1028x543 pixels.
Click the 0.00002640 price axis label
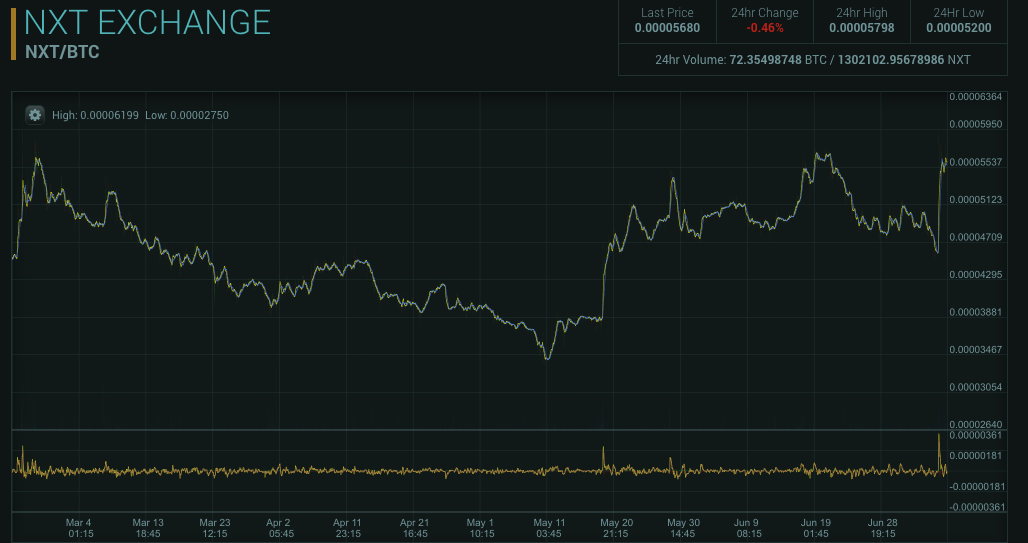pyautogui.click(x=976, y=424)
